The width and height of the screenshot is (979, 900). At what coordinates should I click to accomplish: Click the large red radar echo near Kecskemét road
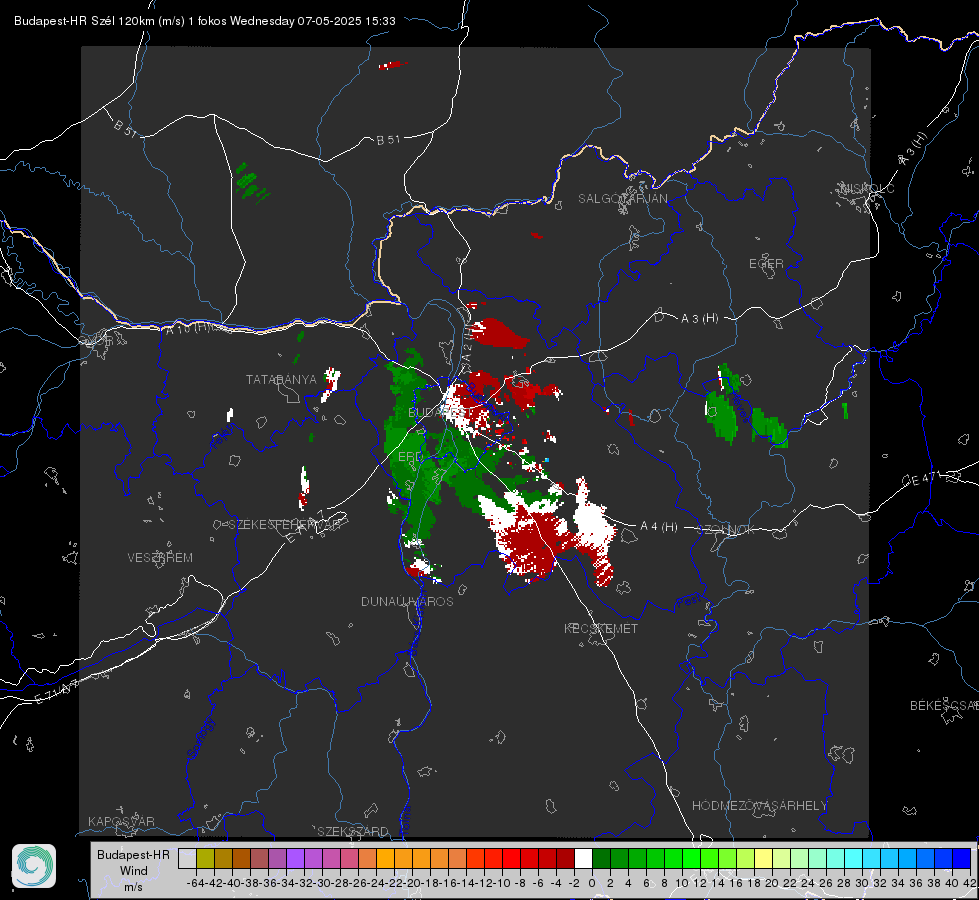[531, 540]
